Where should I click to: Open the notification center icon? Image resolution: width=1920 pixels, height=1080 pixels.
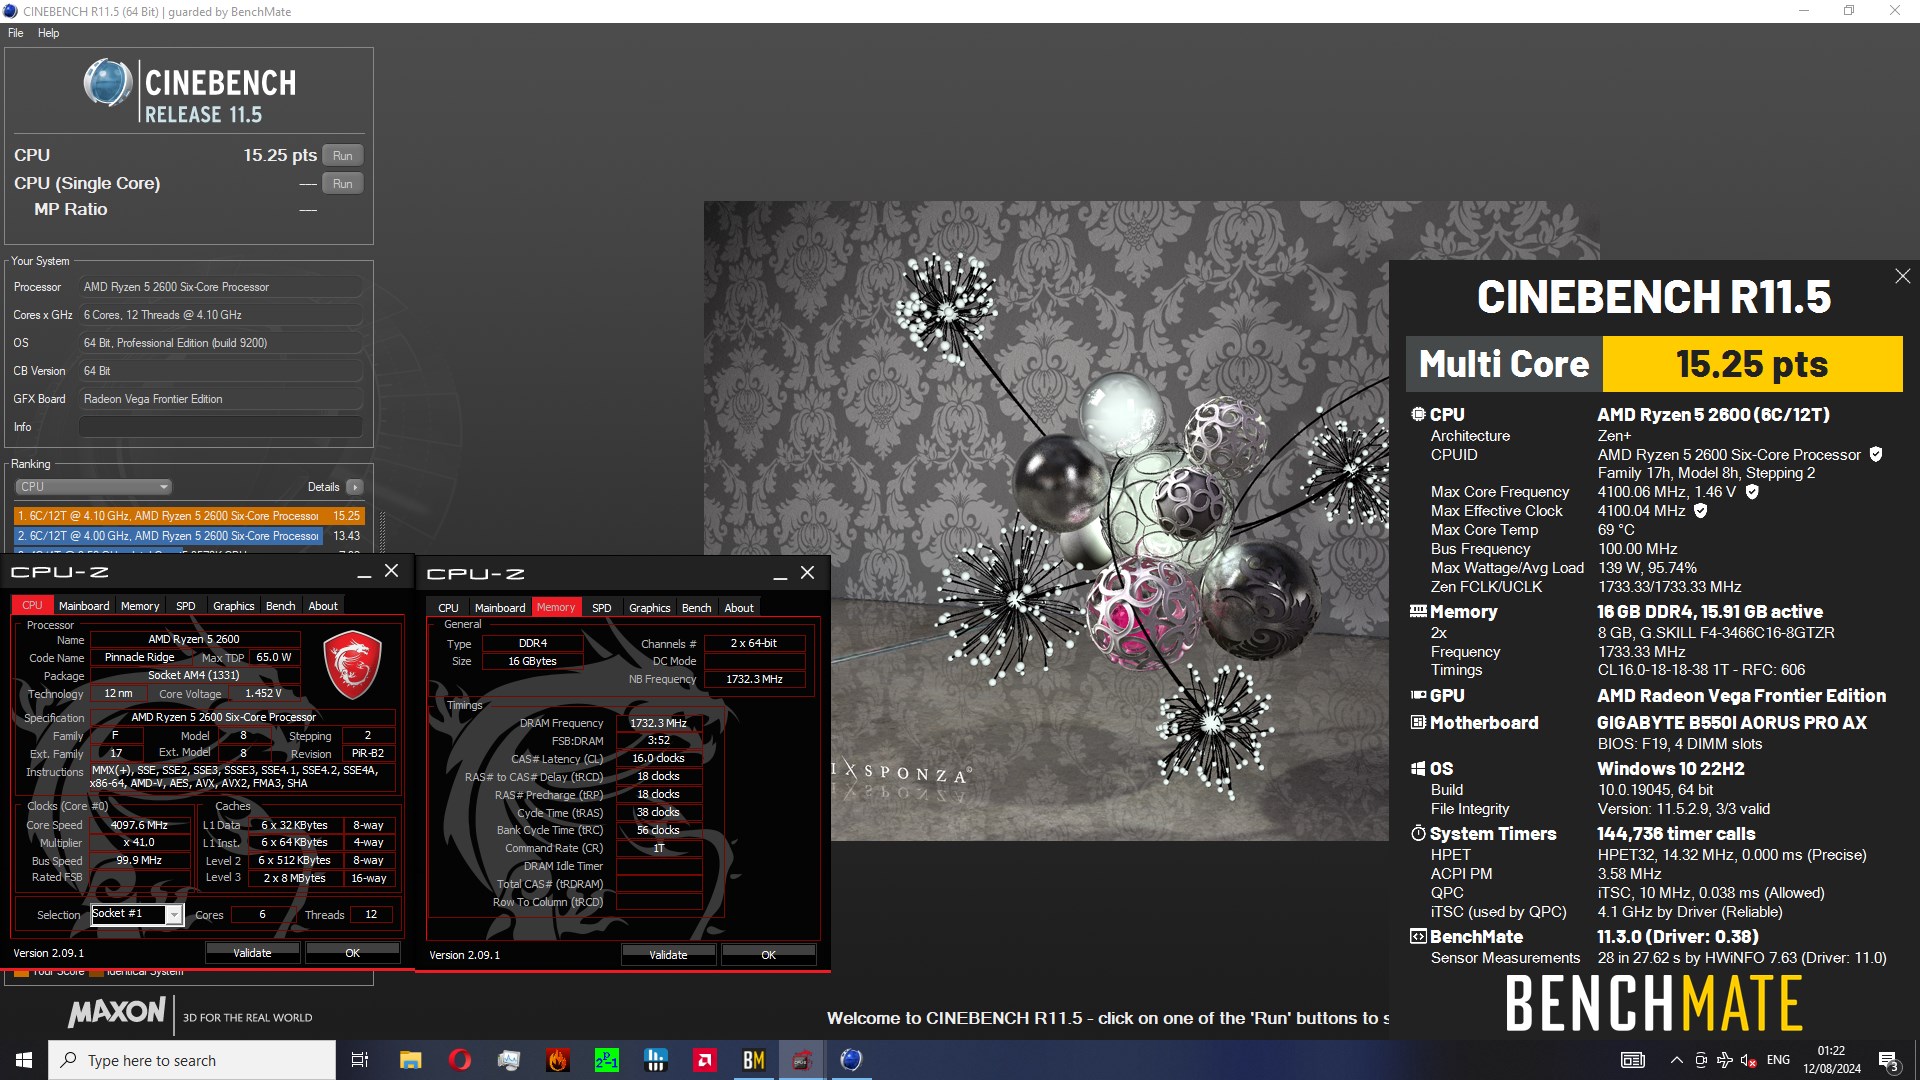(1888, 1060)
